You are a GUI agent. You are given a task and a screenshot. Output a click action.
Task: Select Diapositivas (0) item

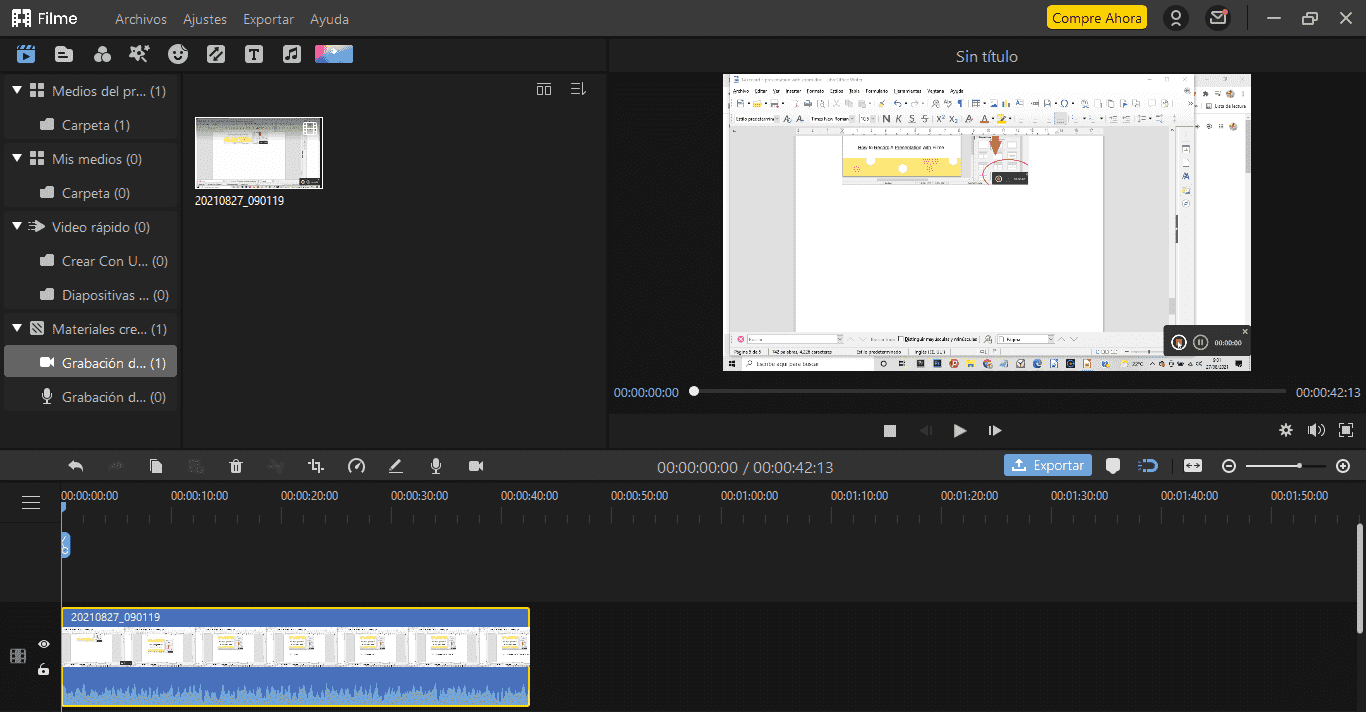pos(90,295)
